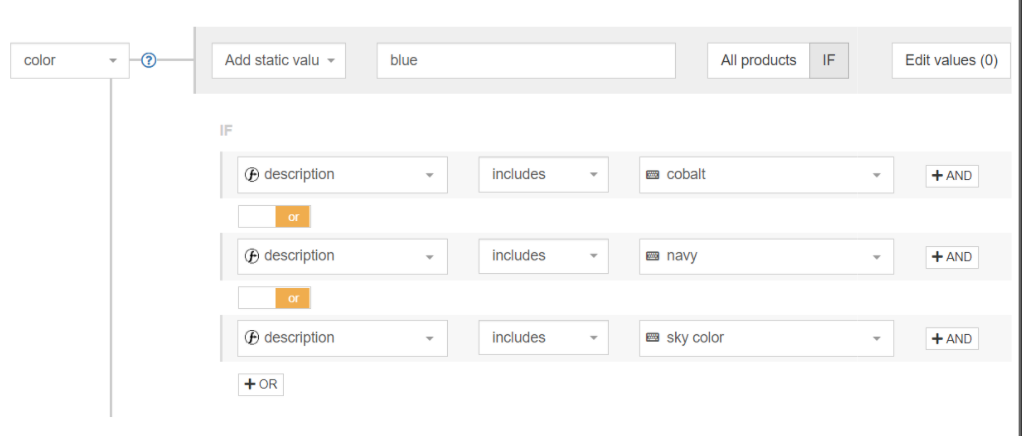Image resolution: width=1022 pixels, height=436 pixels.
Task: Open the includes operator dropdown for the cobalt row
Action: click(x=543, y=174)
